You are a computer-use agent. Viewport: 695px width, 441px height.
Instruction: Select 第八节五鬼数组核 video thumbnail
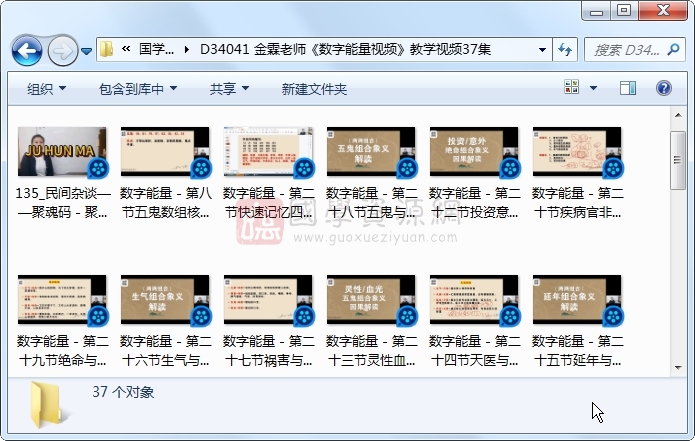pyautogui.click(x=165, y=152)
